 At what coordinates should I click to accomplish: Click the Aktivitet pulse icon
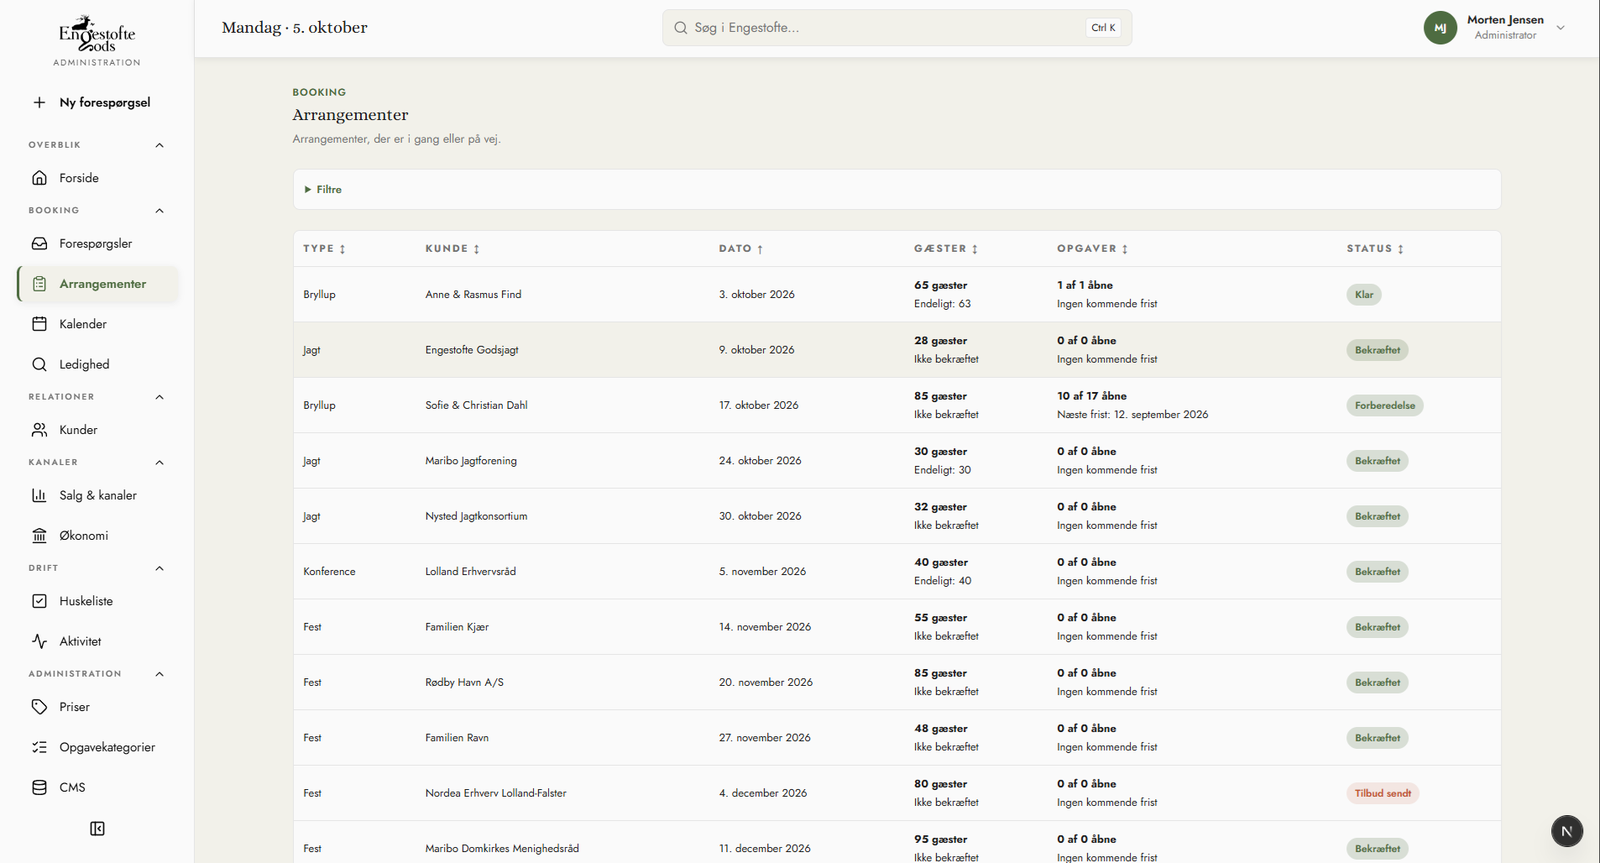(39, 641)
